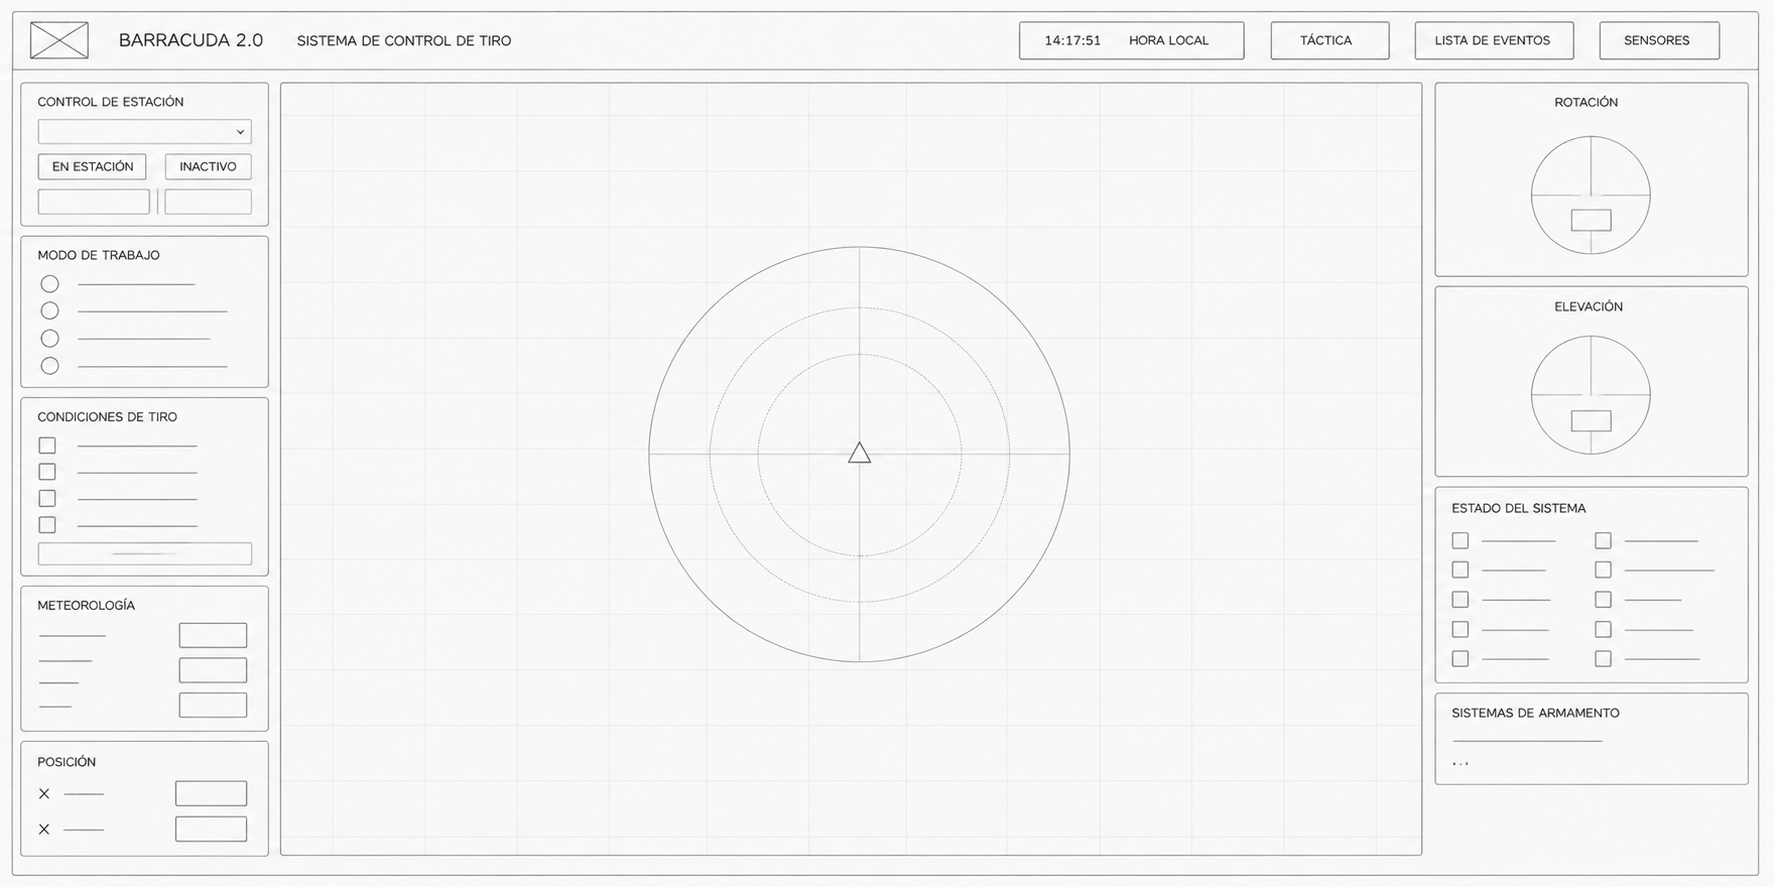The image size is (1774, 887).
Task: Select the first Modo de Trabajo radio button
Action: coord(49,284)
